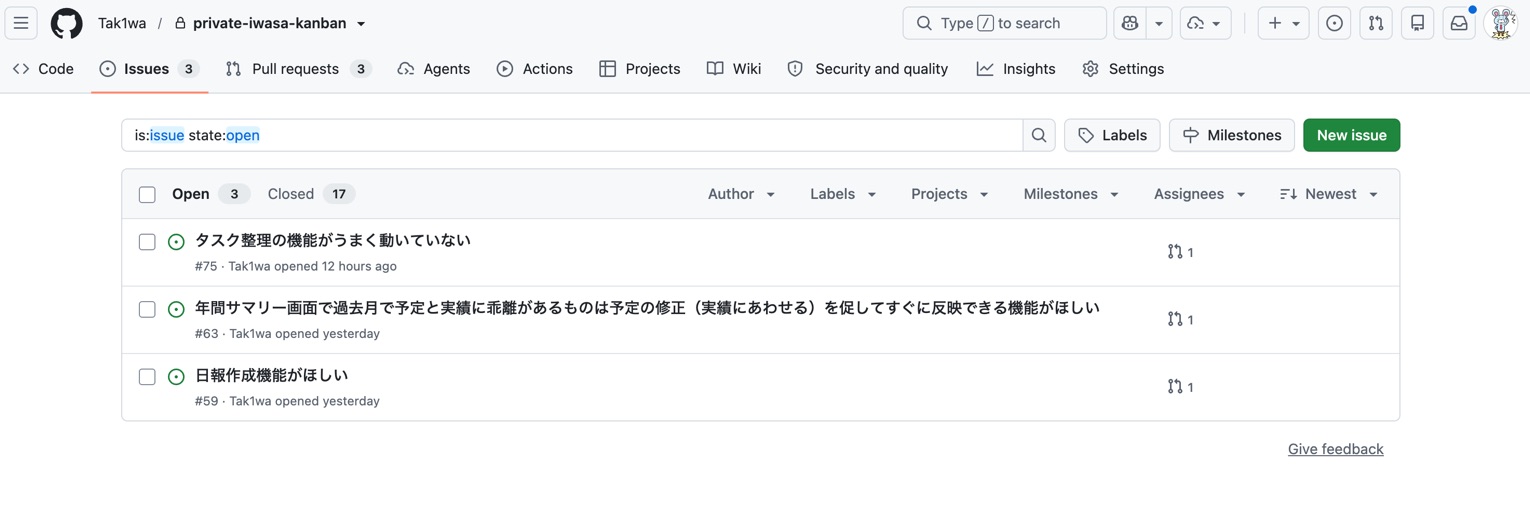Open the Insights tab
Viewport: 1530px width, 513px height.
coord(1016,69)
